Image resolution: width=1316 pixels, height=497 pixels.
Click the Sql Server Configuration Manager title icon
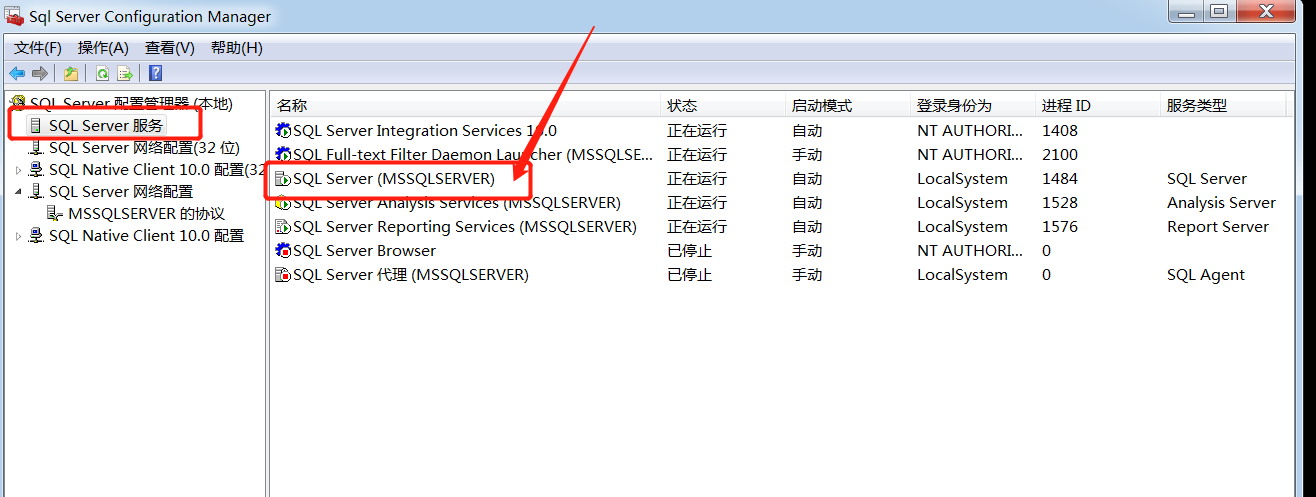coord(15,16)
